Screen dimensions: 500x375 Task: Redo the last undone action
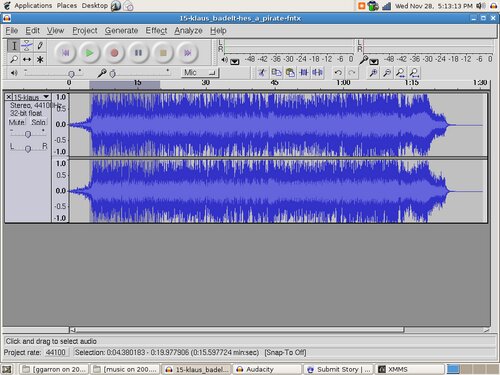(352, 72)
